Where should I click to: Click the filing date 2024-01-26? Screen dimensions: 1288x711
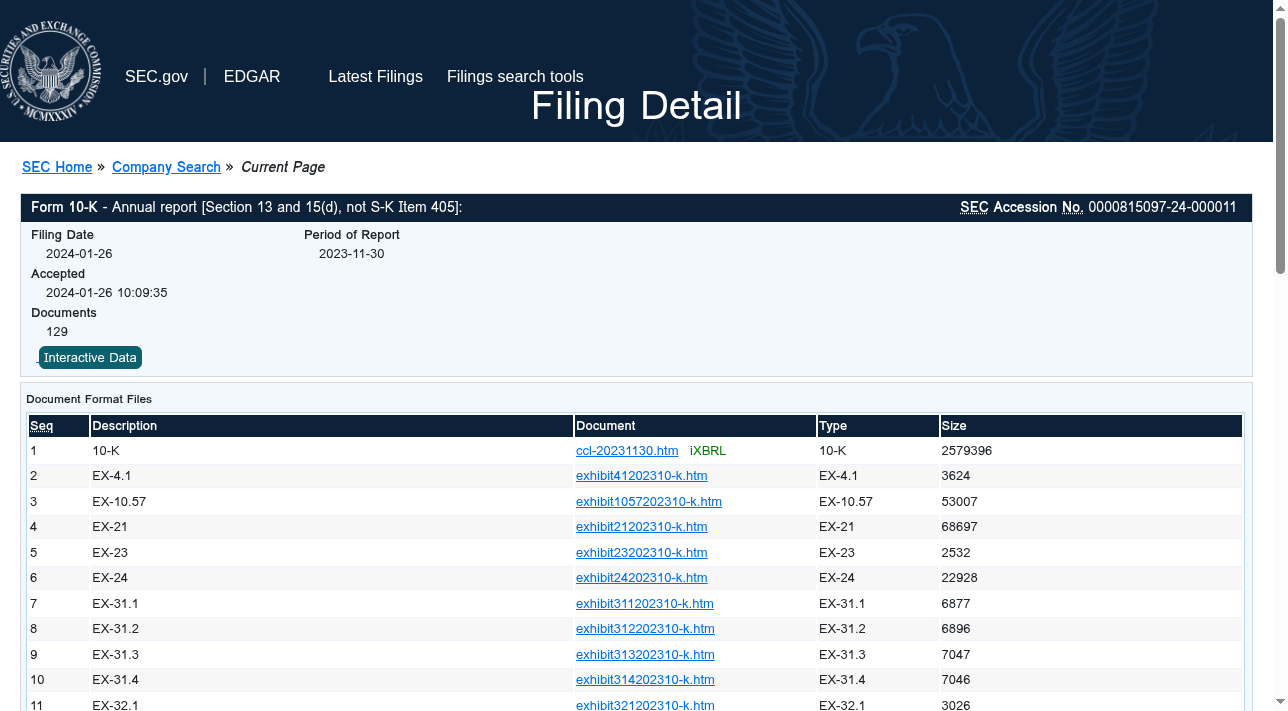pyautogui.click(x=79, y=254)
